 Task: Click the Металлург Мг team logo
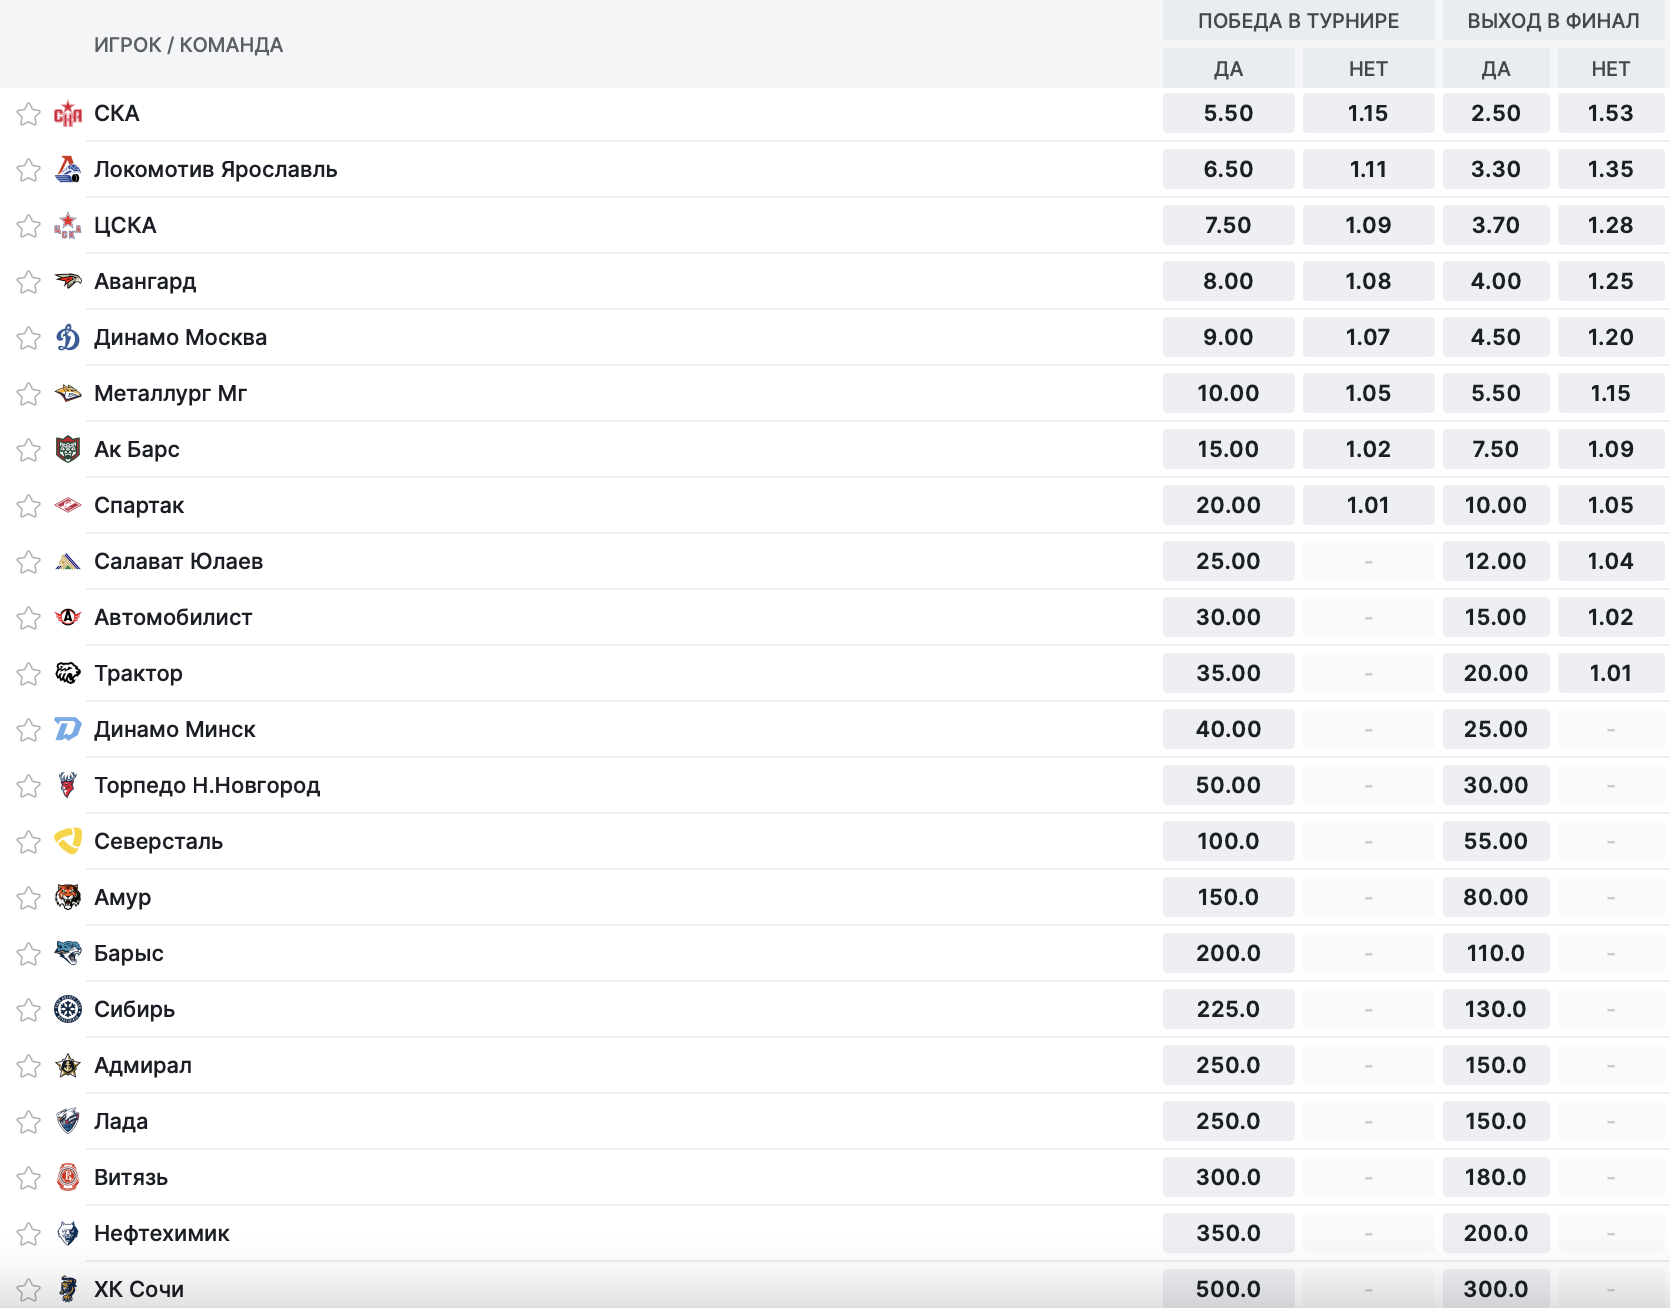[x=68, y=394]
